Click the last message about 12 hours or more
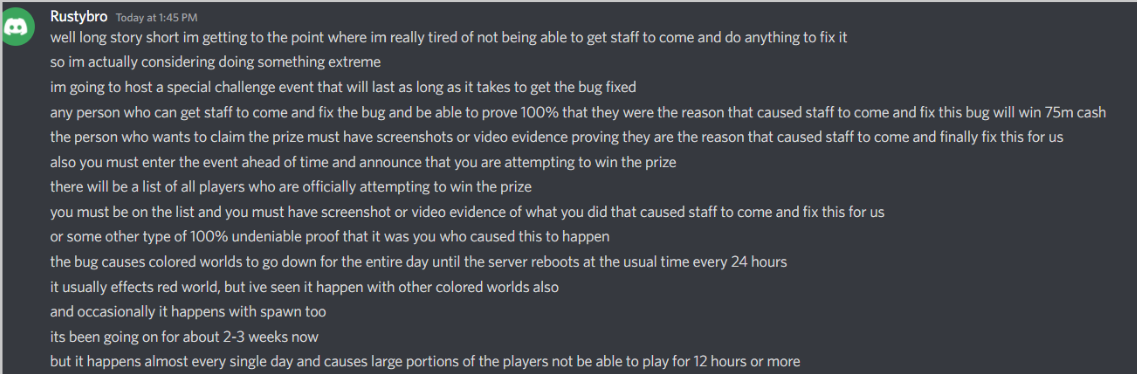 click(x=425, y=361)
